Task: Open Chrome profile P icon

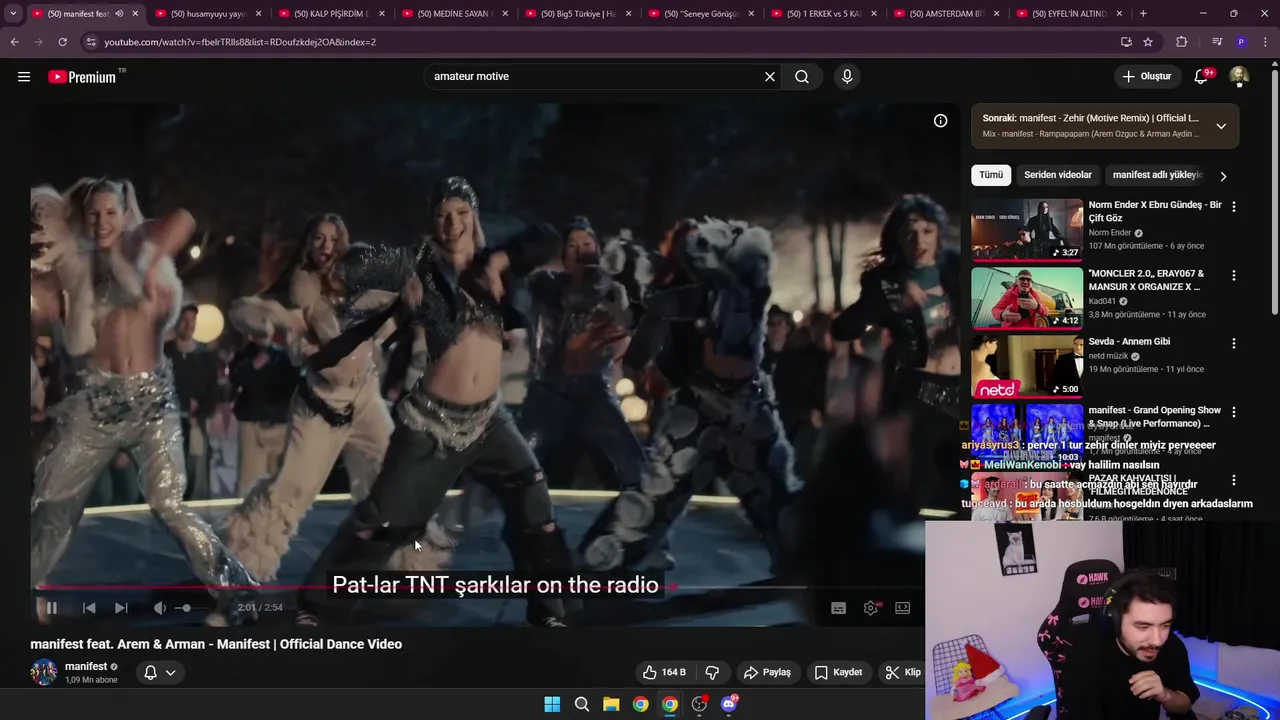Action: 1241,42
